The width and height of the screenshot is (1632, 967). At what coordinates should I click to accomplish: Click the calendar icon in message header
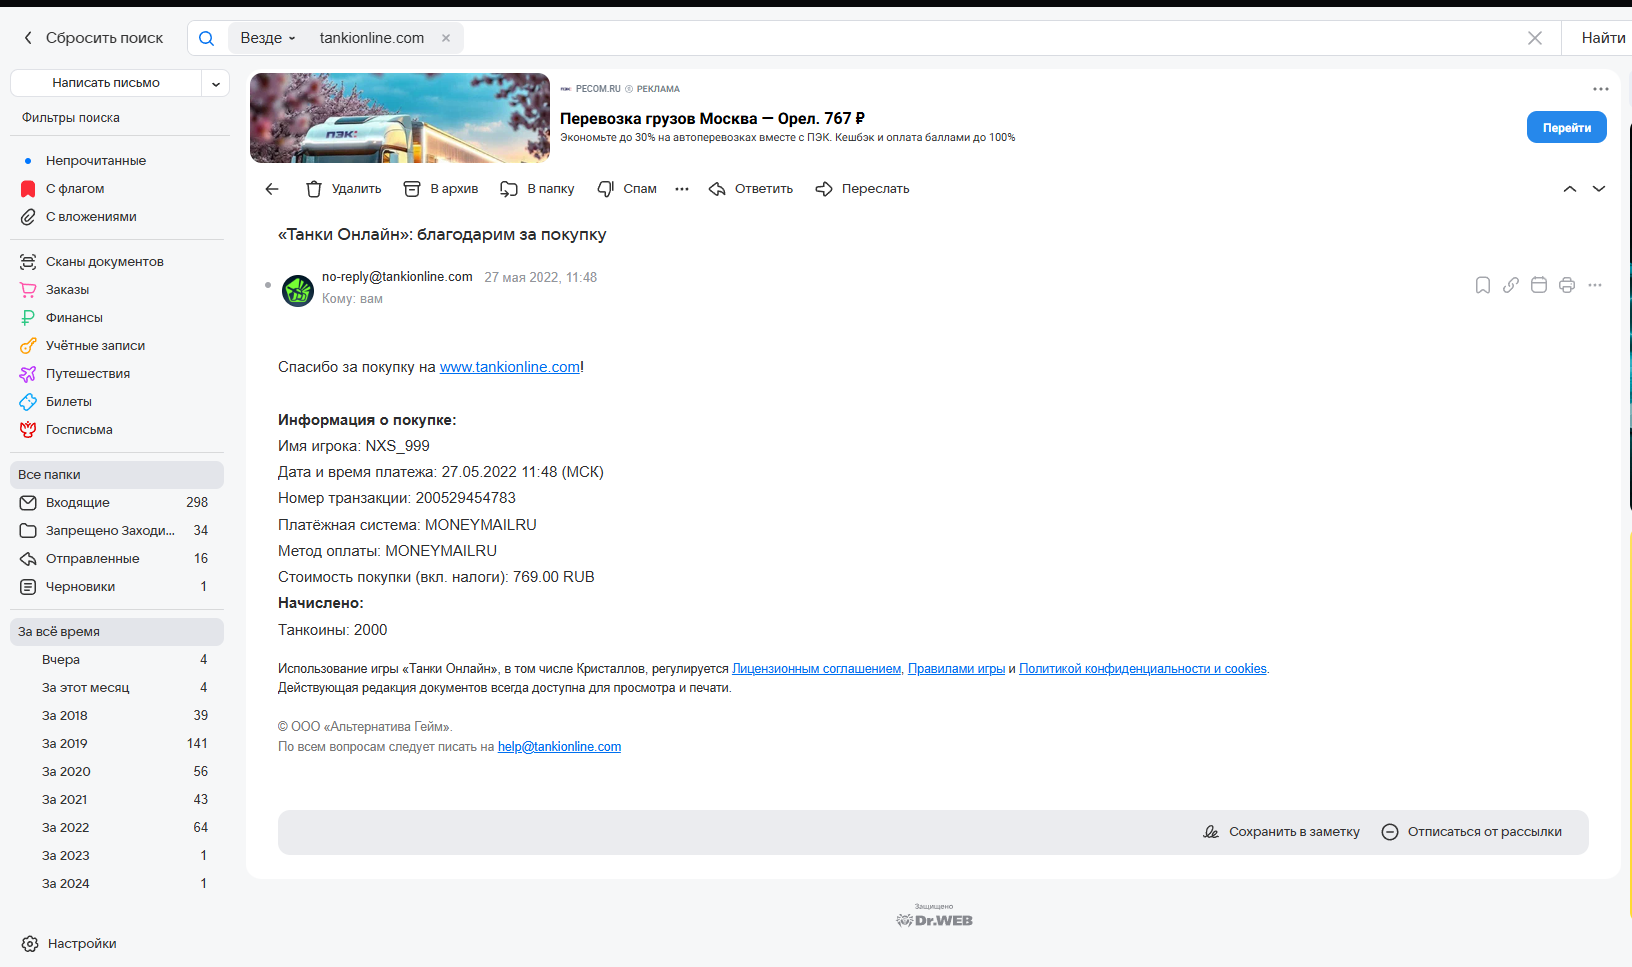click(x=1539, y=285)
